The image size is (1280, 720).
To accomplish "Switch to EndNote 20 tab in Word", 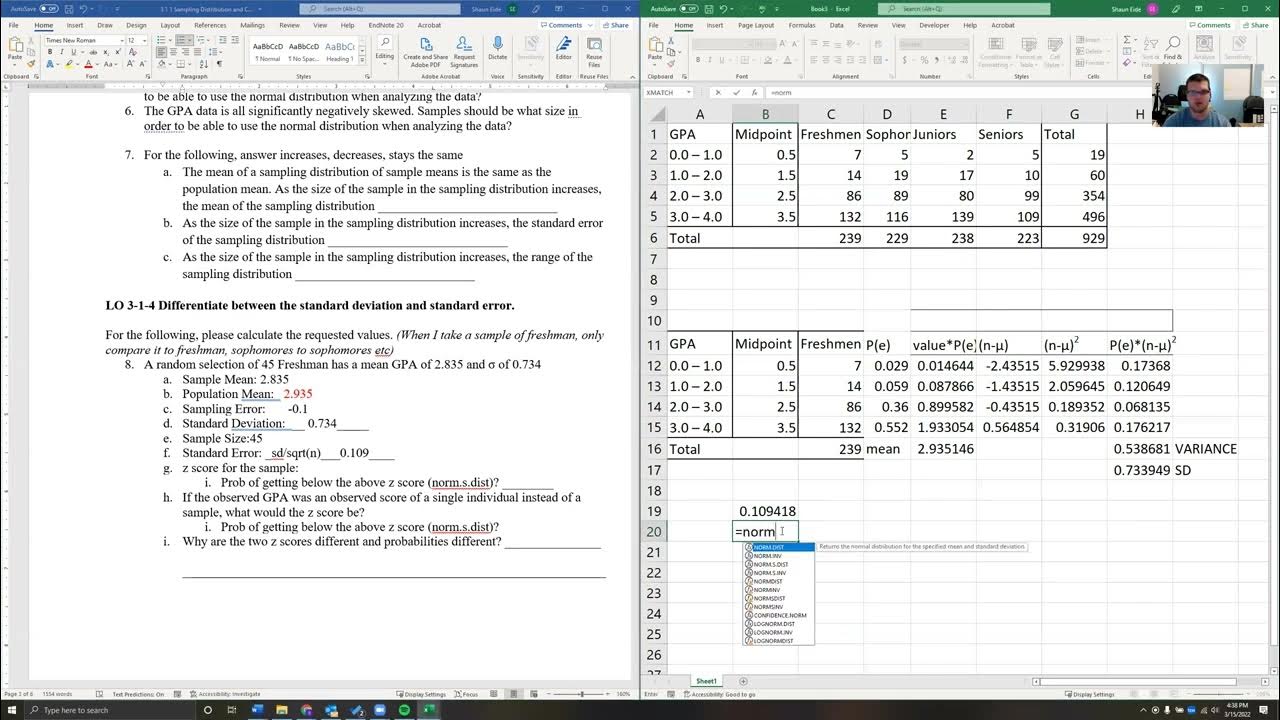I will click(x=384, y=25).
